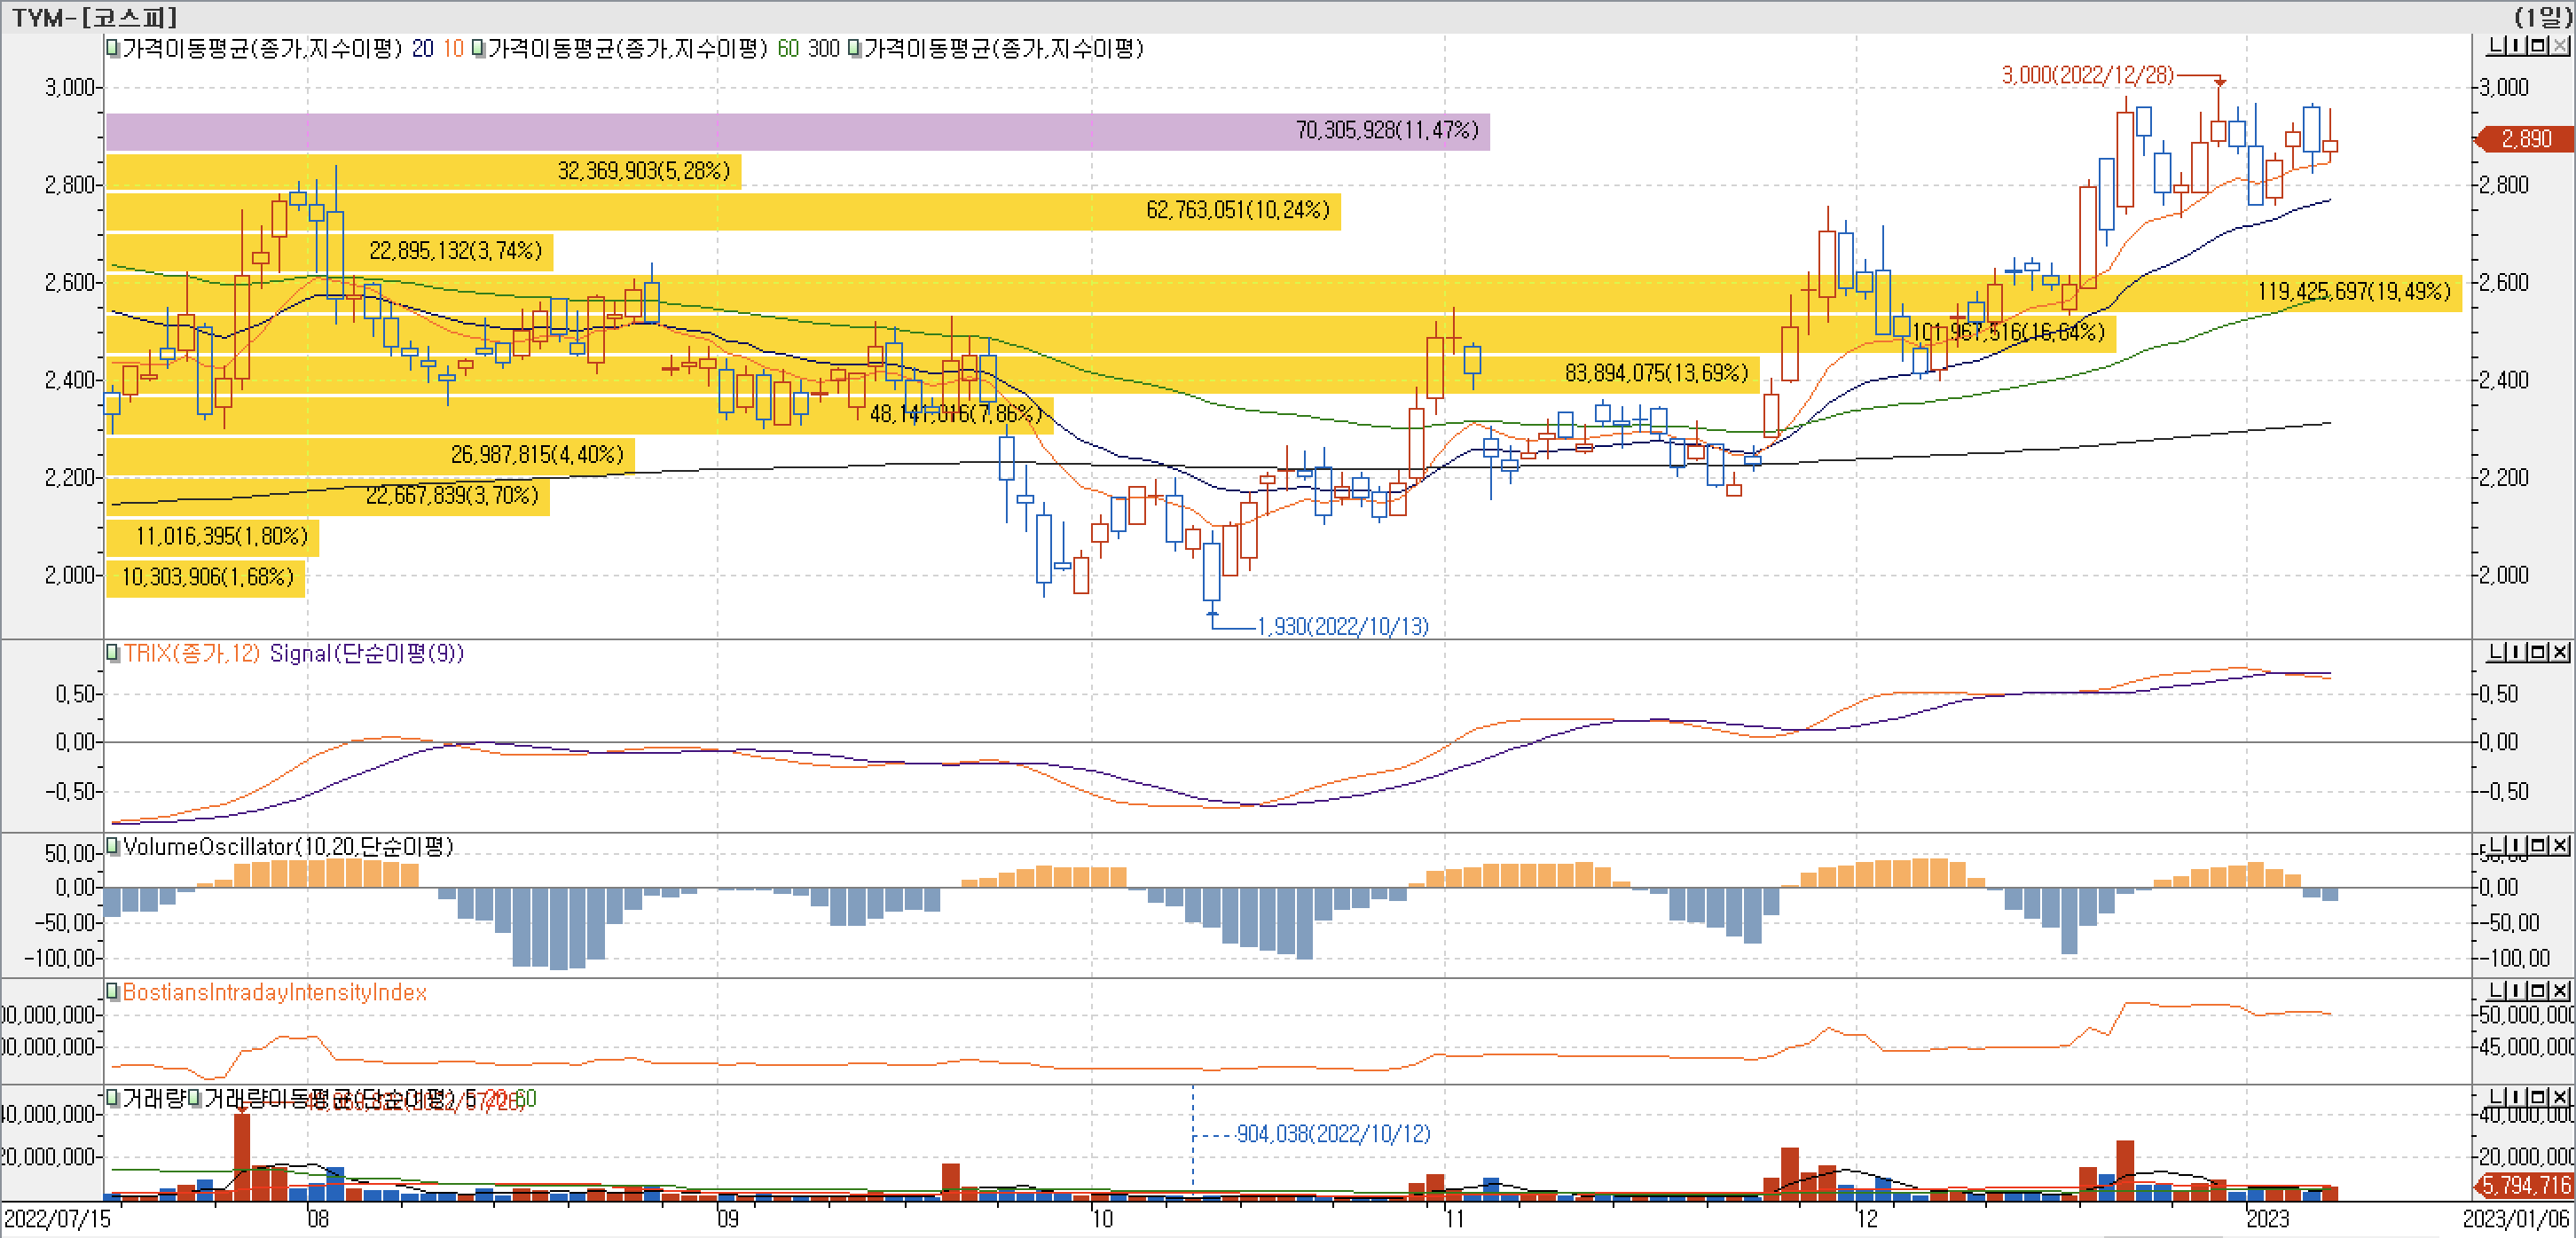Maximize the TRIX indicator panel
This screenshot has width=2576, height=1238.
[x=2539, y=652]
